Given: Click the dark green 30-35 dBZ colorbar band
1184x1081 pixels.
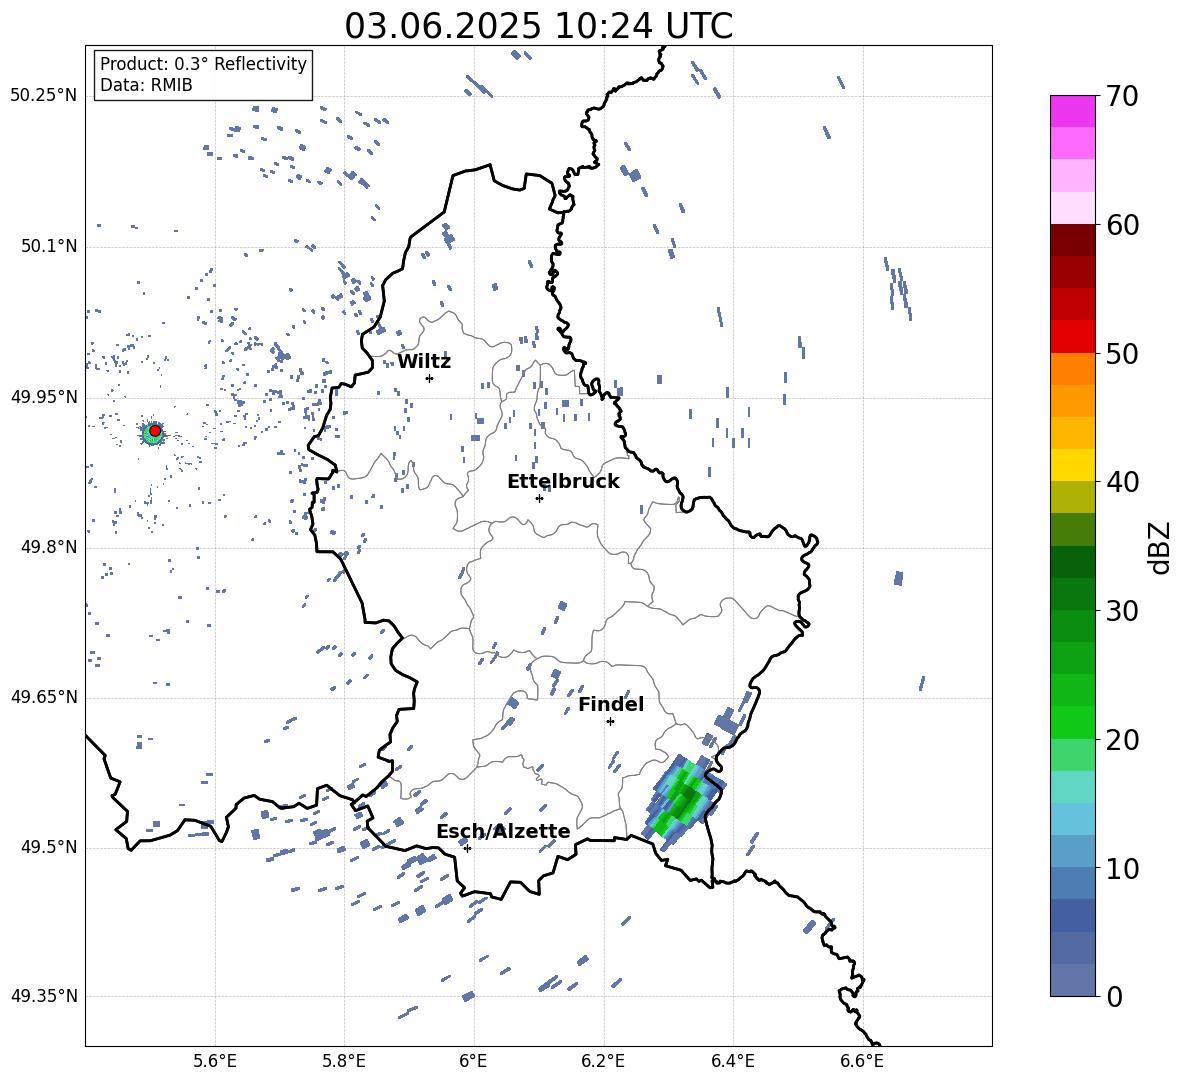Looking at the screenshot, I should point(1072,562).
